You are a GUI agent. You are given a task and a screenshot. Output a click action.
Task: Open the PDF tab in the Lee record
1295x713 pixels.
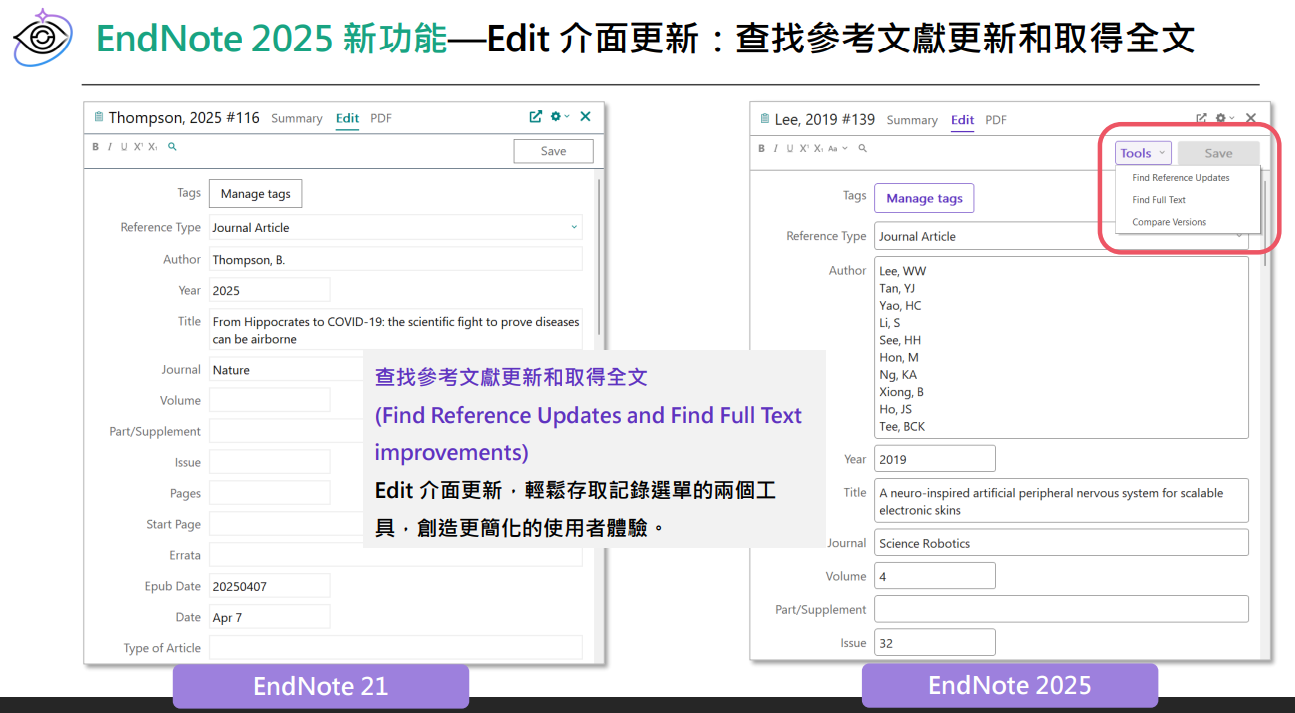[x=996, y=119]
